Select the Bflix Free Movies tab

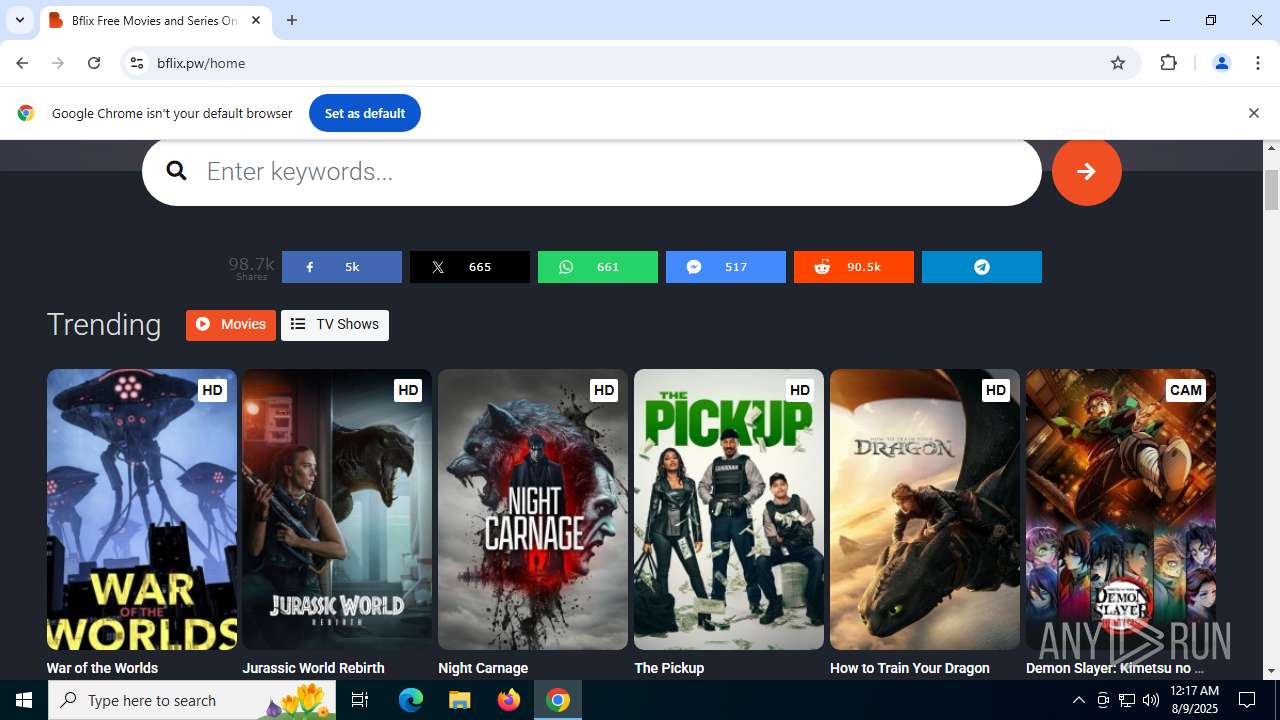point(155,20)
